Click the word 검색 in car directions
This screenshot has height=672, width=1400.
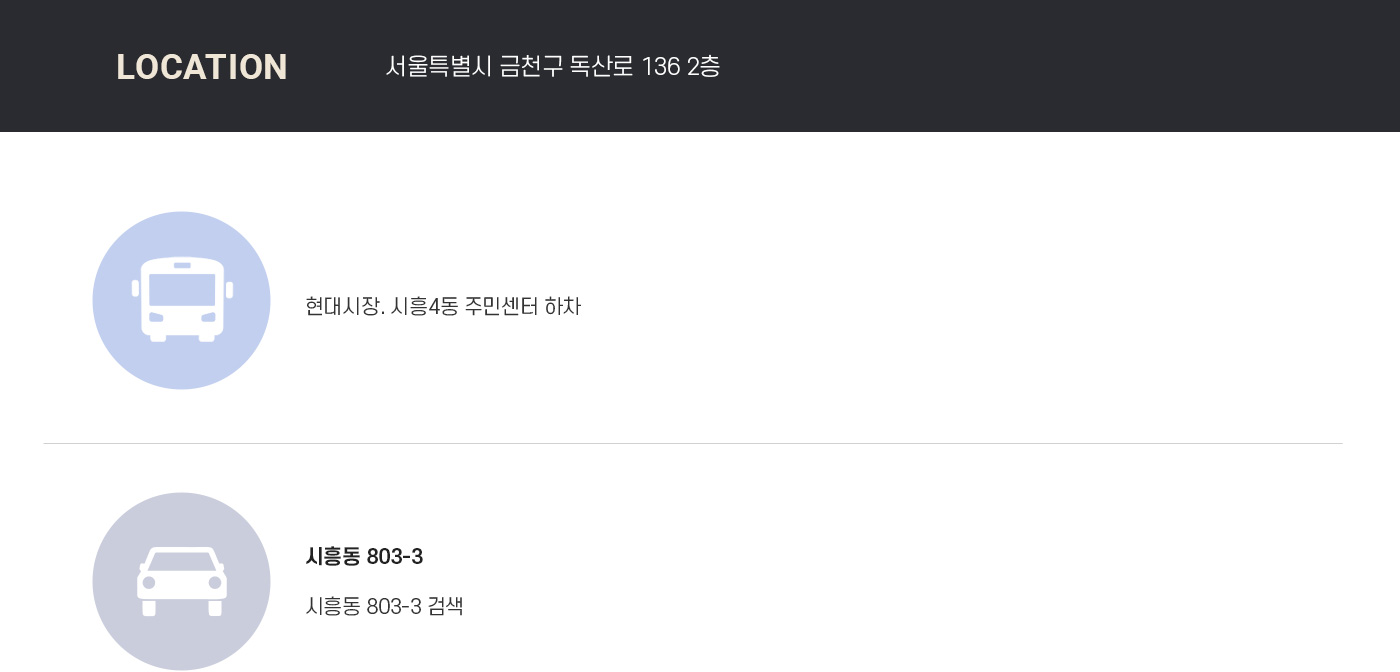coord(445,606)
